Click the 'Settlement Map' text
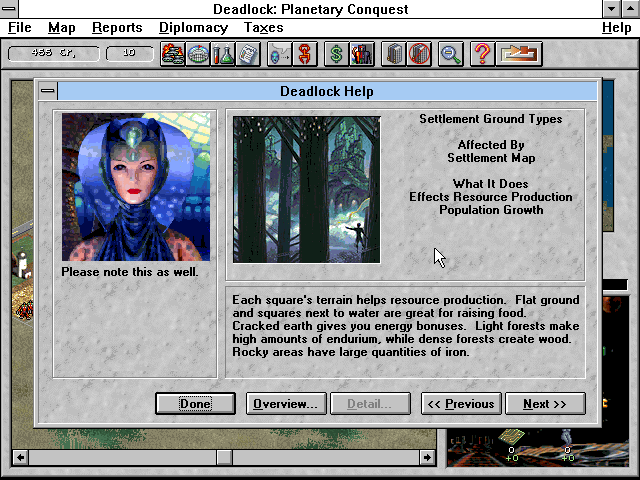 [x=491, y=158]
